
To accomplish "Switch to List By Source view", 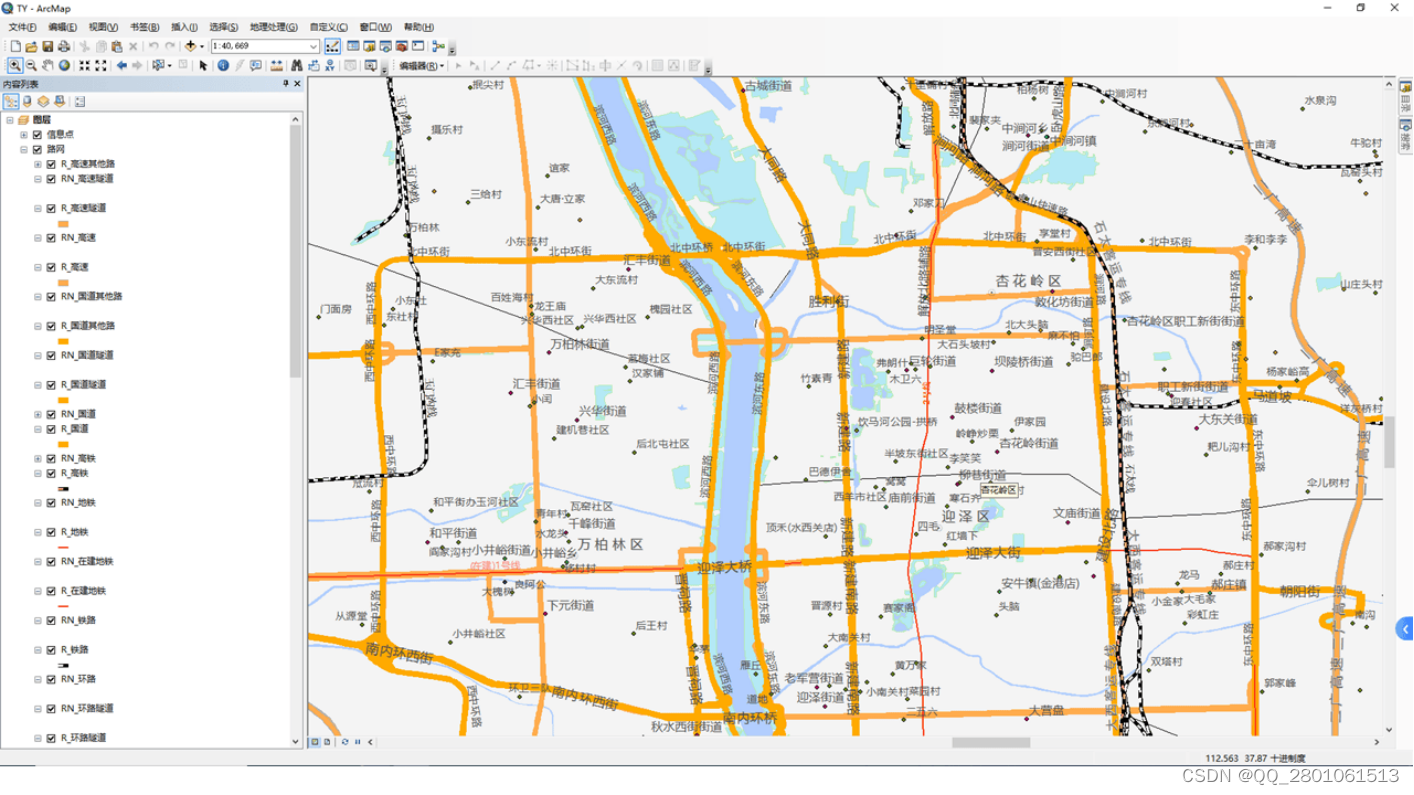I will point(27,101).
